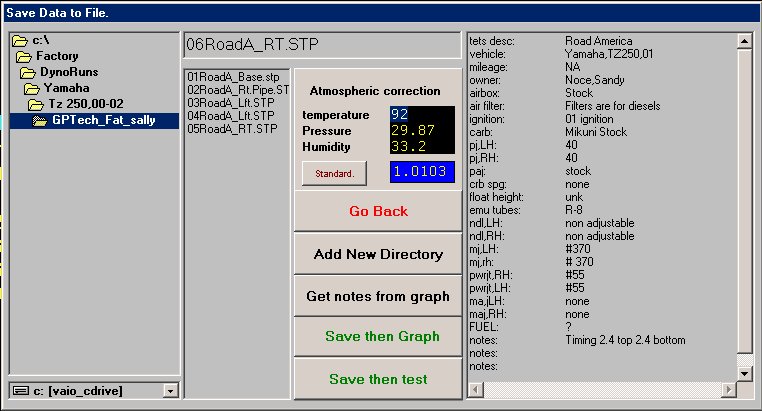762x411 pixels.
Task: Click the Pressure value 29.87
Action: pos(421,131)
